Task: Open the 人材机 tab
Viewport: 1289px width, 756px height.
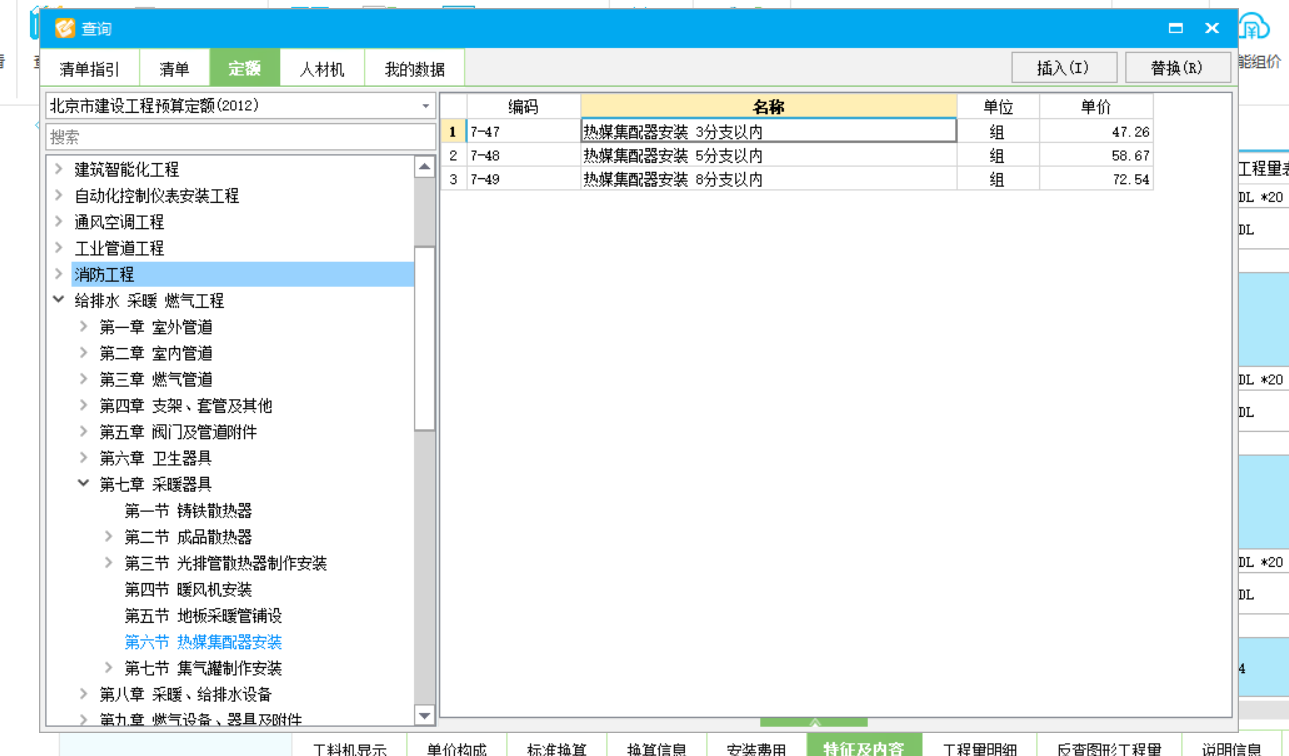Action: [x=322, y=69]
